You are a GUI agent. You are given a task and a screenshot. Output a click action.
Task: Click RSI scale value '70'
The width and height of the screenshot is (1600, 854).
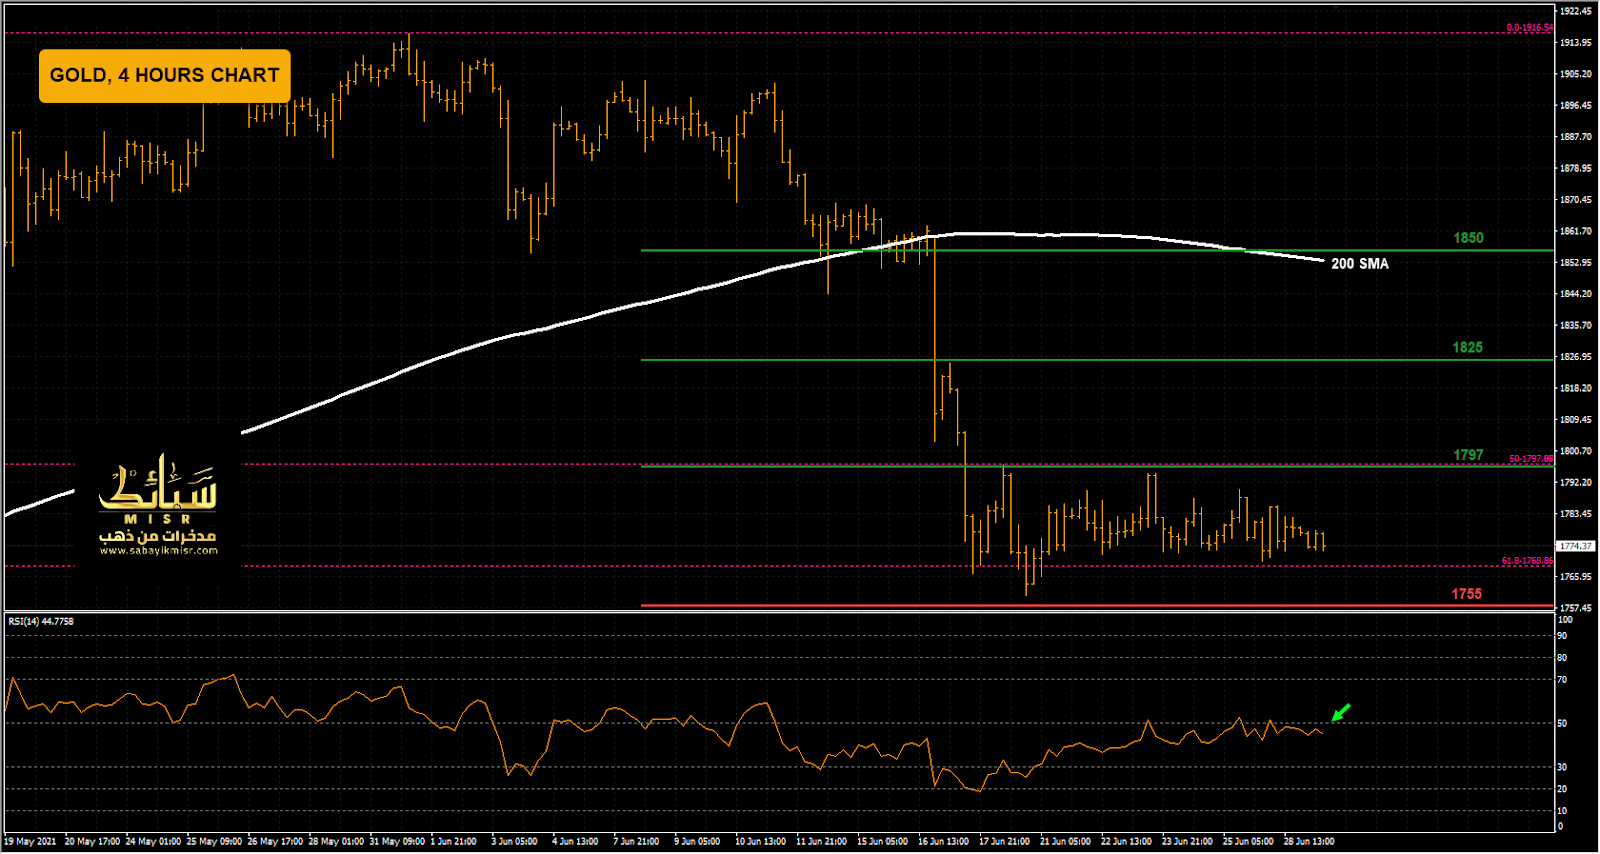click(1563, 680)
